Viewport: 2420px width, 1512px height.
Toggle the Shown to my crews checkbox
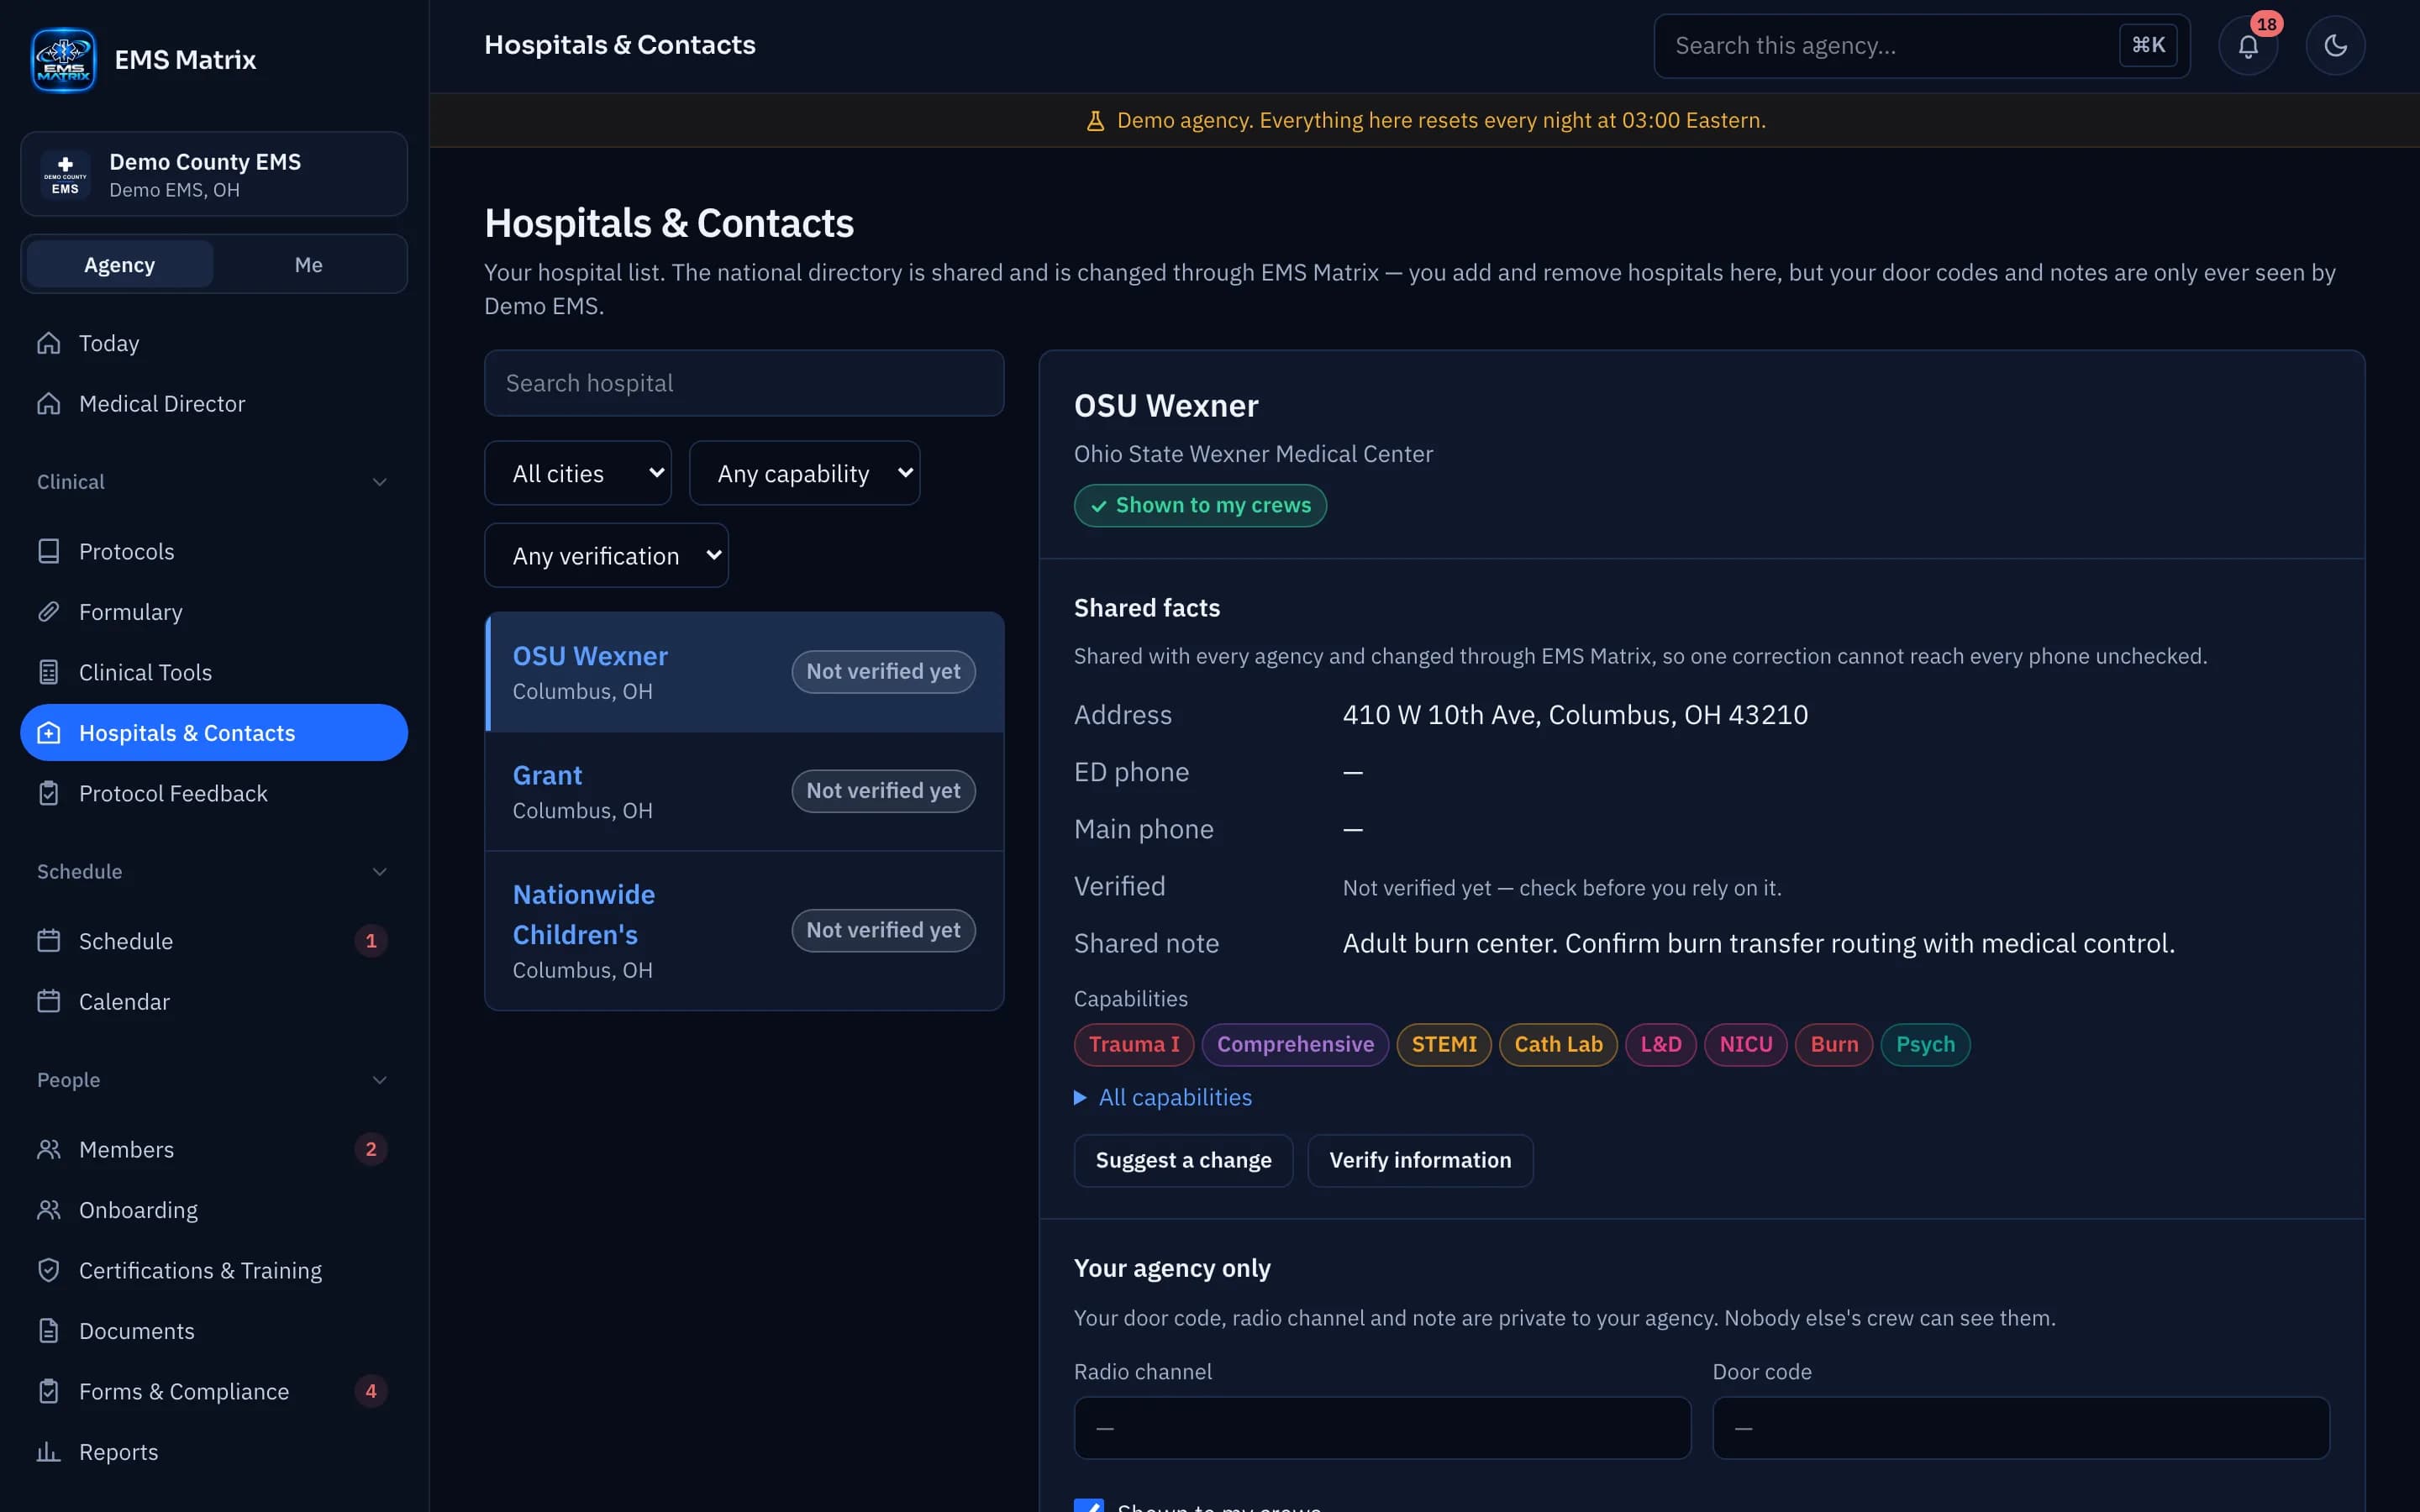click(x=1089, y=1504)
